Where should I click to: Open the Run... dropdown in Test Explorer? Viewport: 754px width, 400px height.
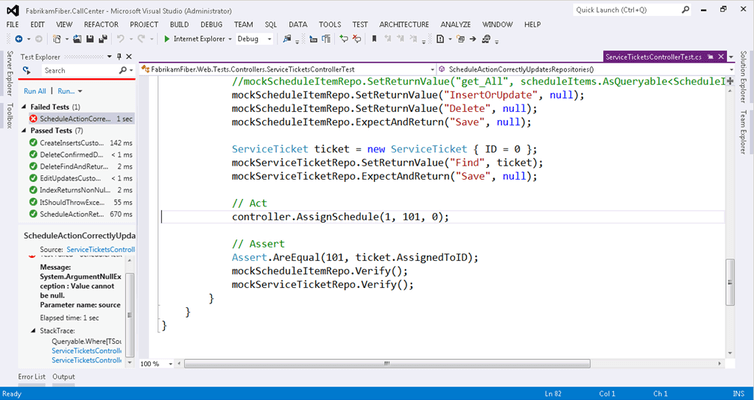pos(67,90)
